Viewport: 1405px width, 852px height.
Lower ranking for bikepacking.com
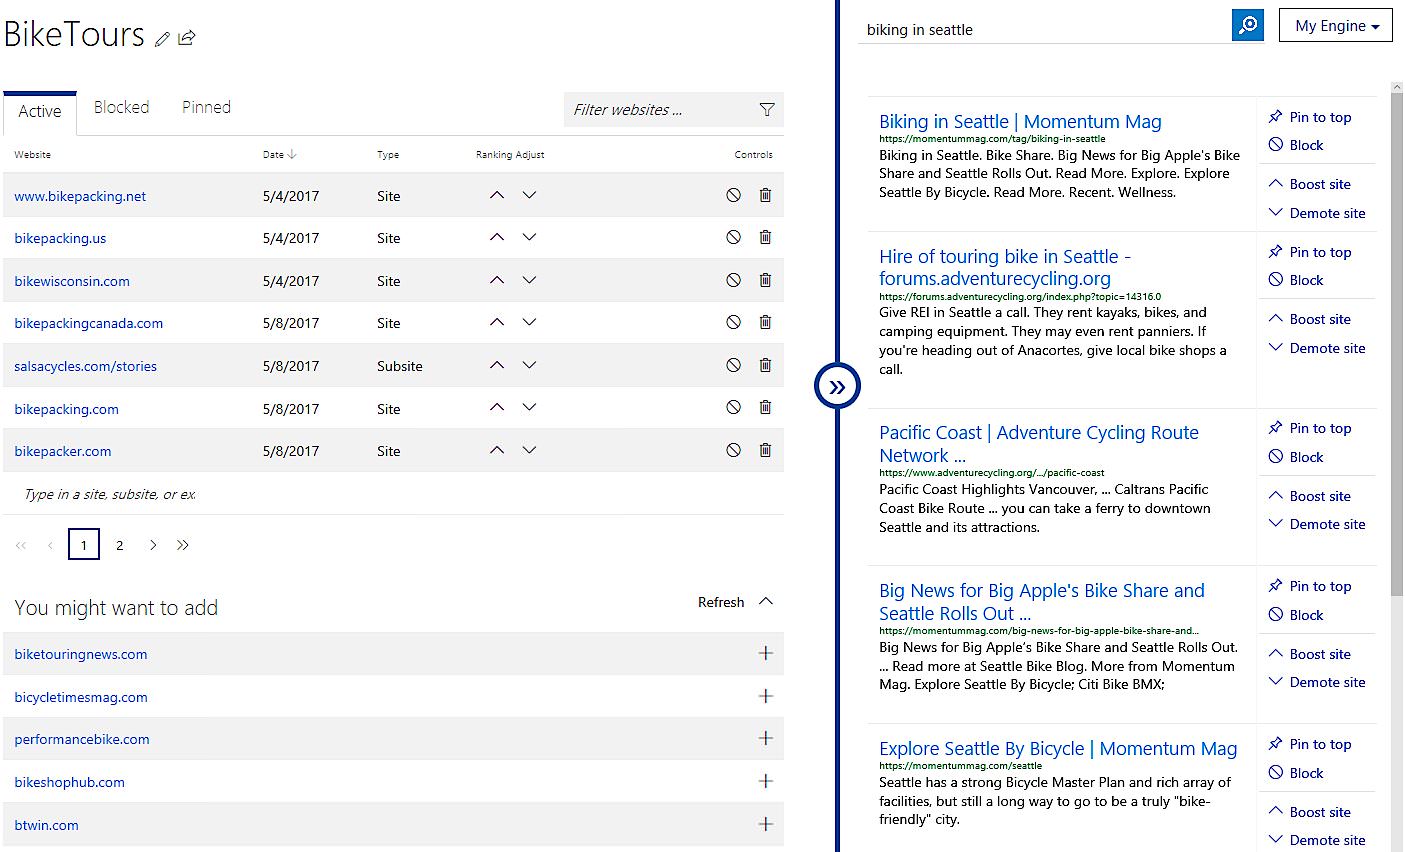pos(529,407)
